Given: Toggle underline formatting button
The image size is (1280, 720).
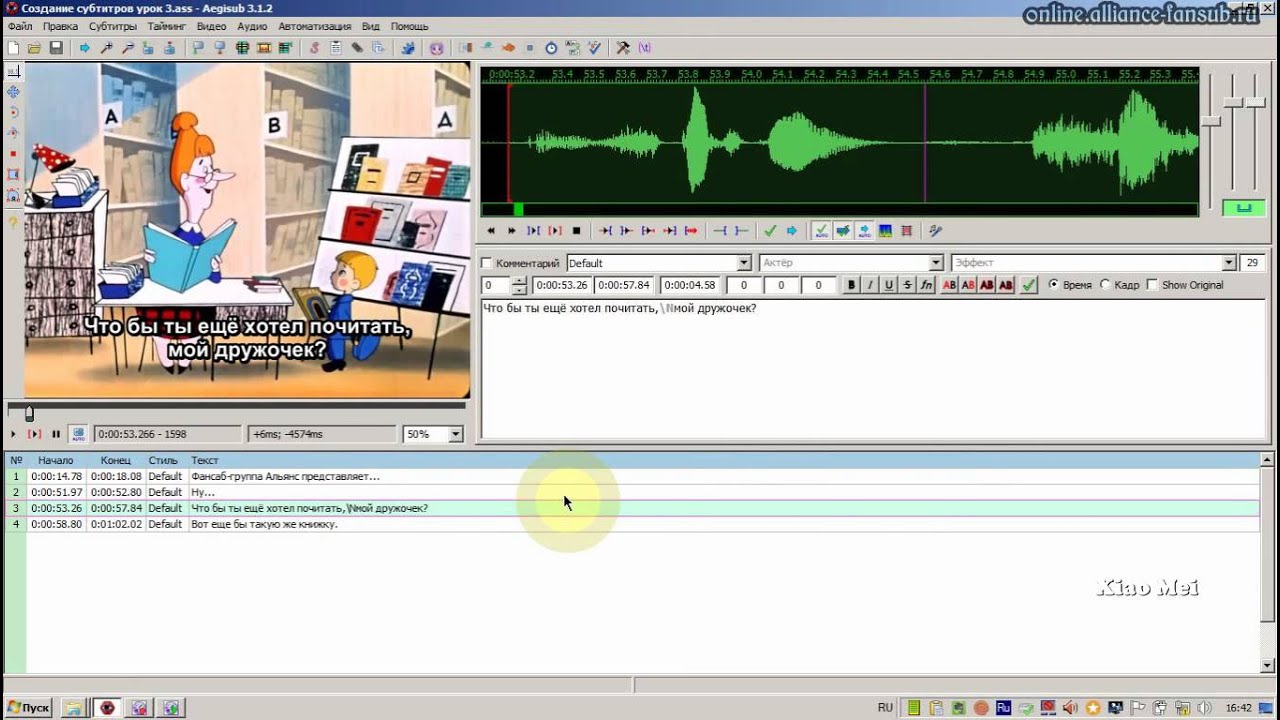Looking at the screenshot, I should [x=889, y=285].
